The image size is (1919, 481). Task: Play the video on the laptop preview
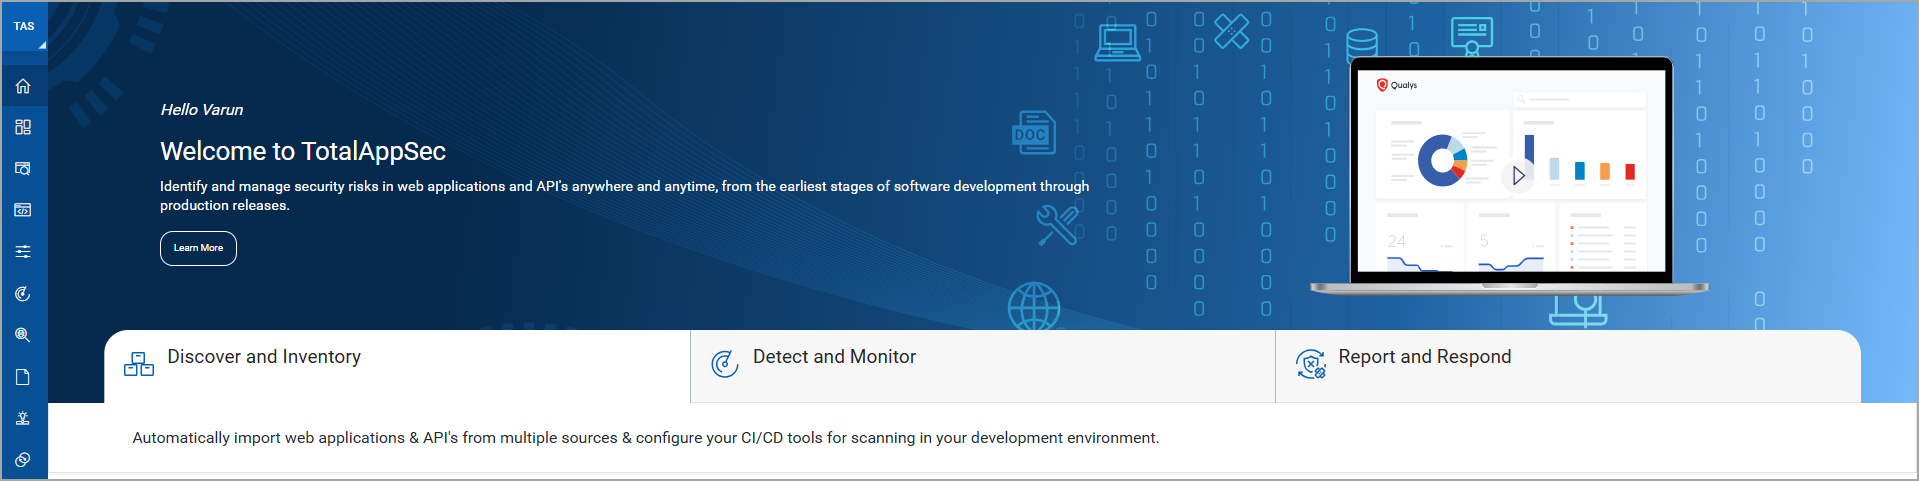(1518, 176)
